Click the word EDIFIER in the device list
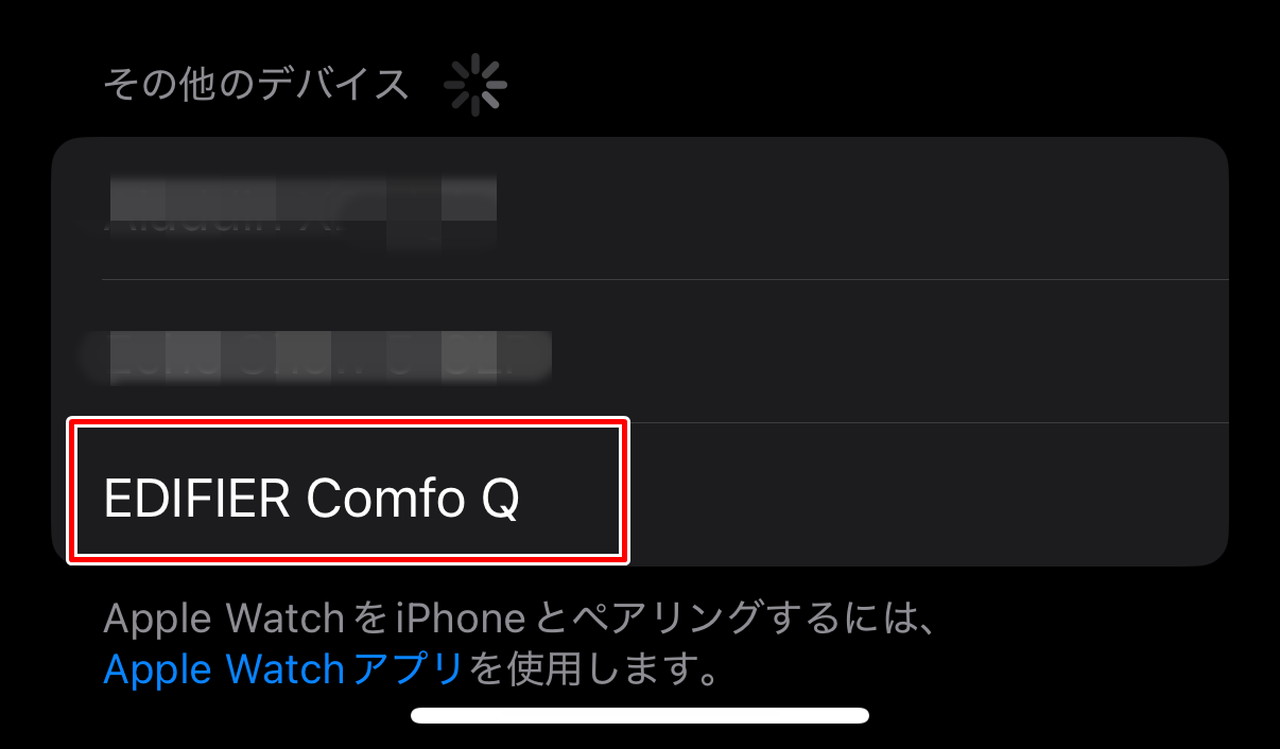 pyautogui.click(x=198, y=498)
